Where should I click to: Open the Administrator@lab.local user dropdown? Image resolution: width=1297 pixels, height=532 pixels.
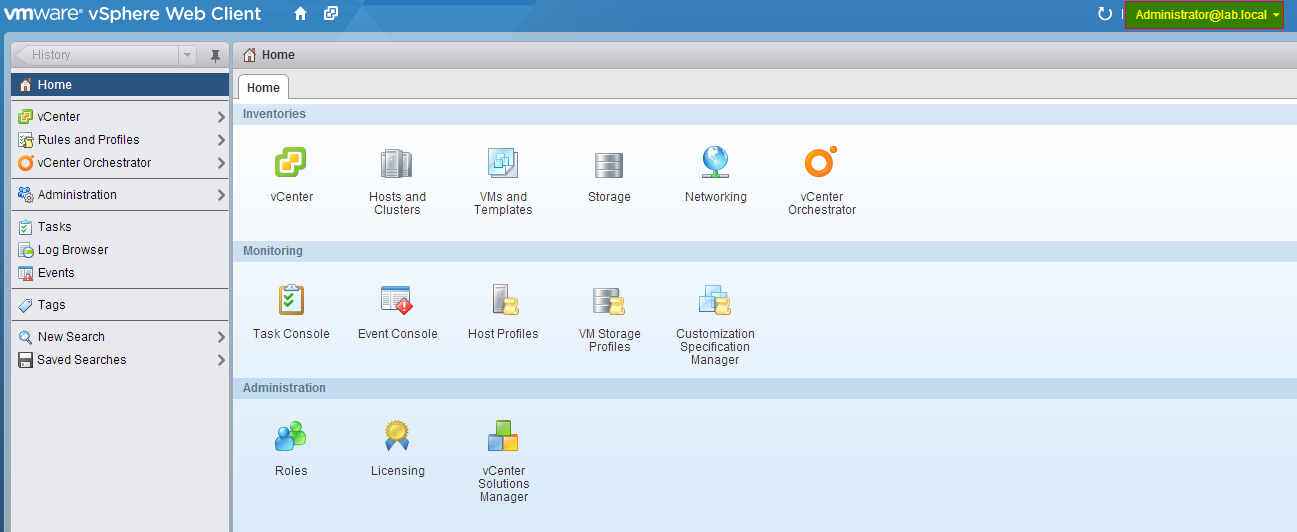click(1205, 15)
